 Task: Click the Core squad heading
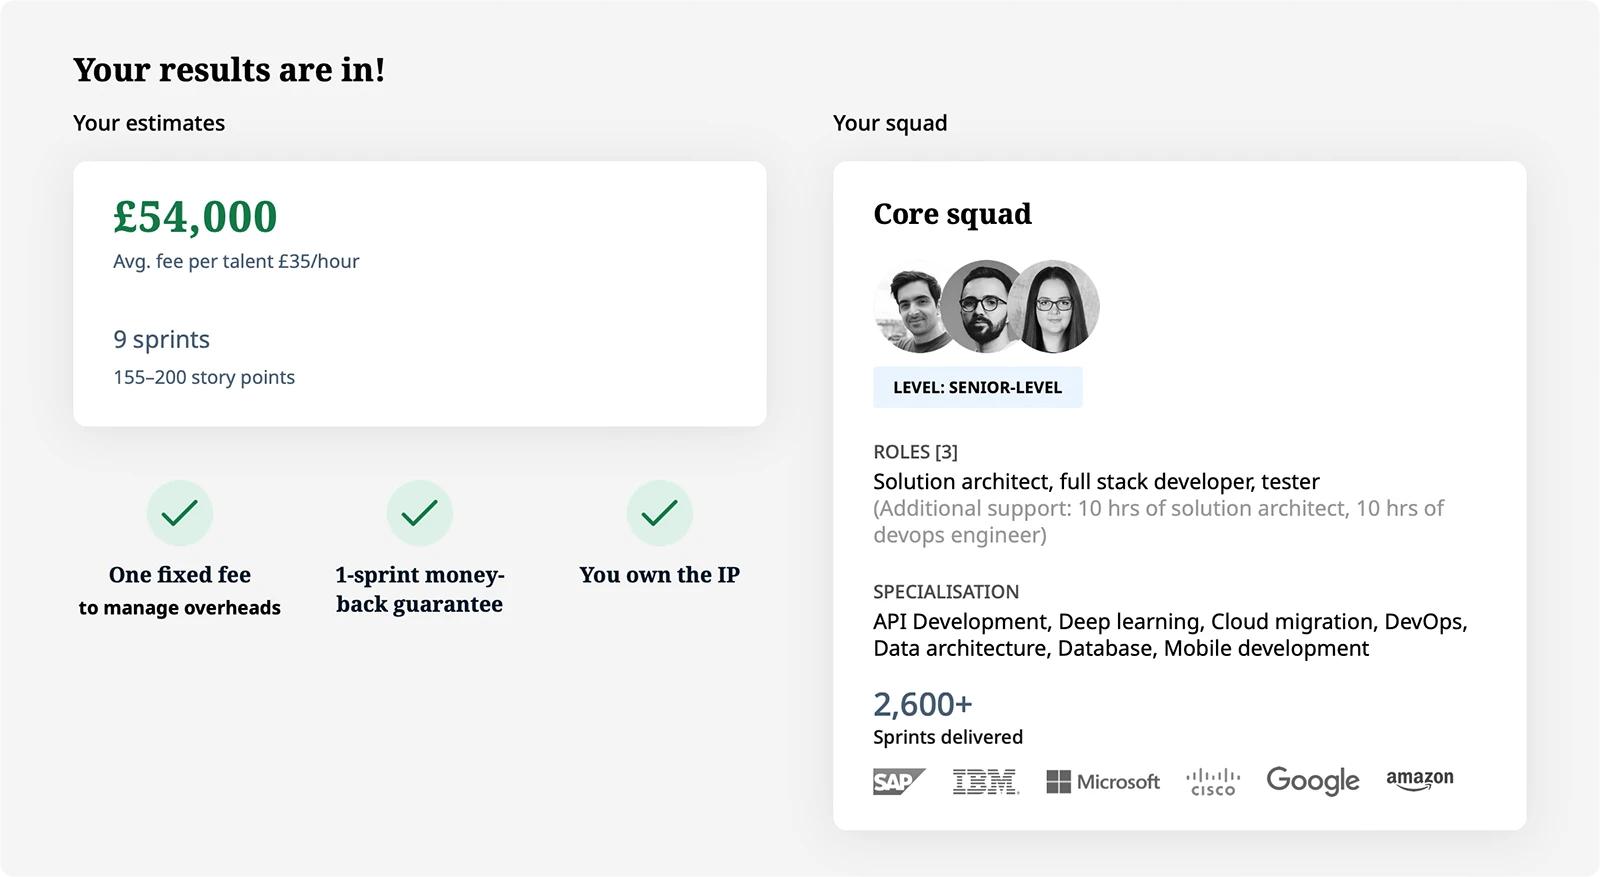click(x=953, y=214)
